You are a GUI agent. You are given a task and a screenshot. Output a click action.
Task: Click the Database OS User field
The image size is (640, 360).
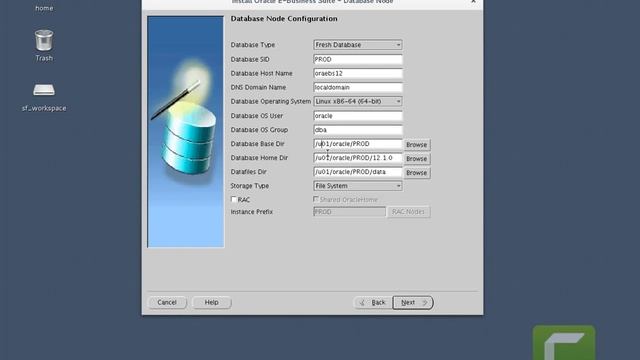click(358, 116)
